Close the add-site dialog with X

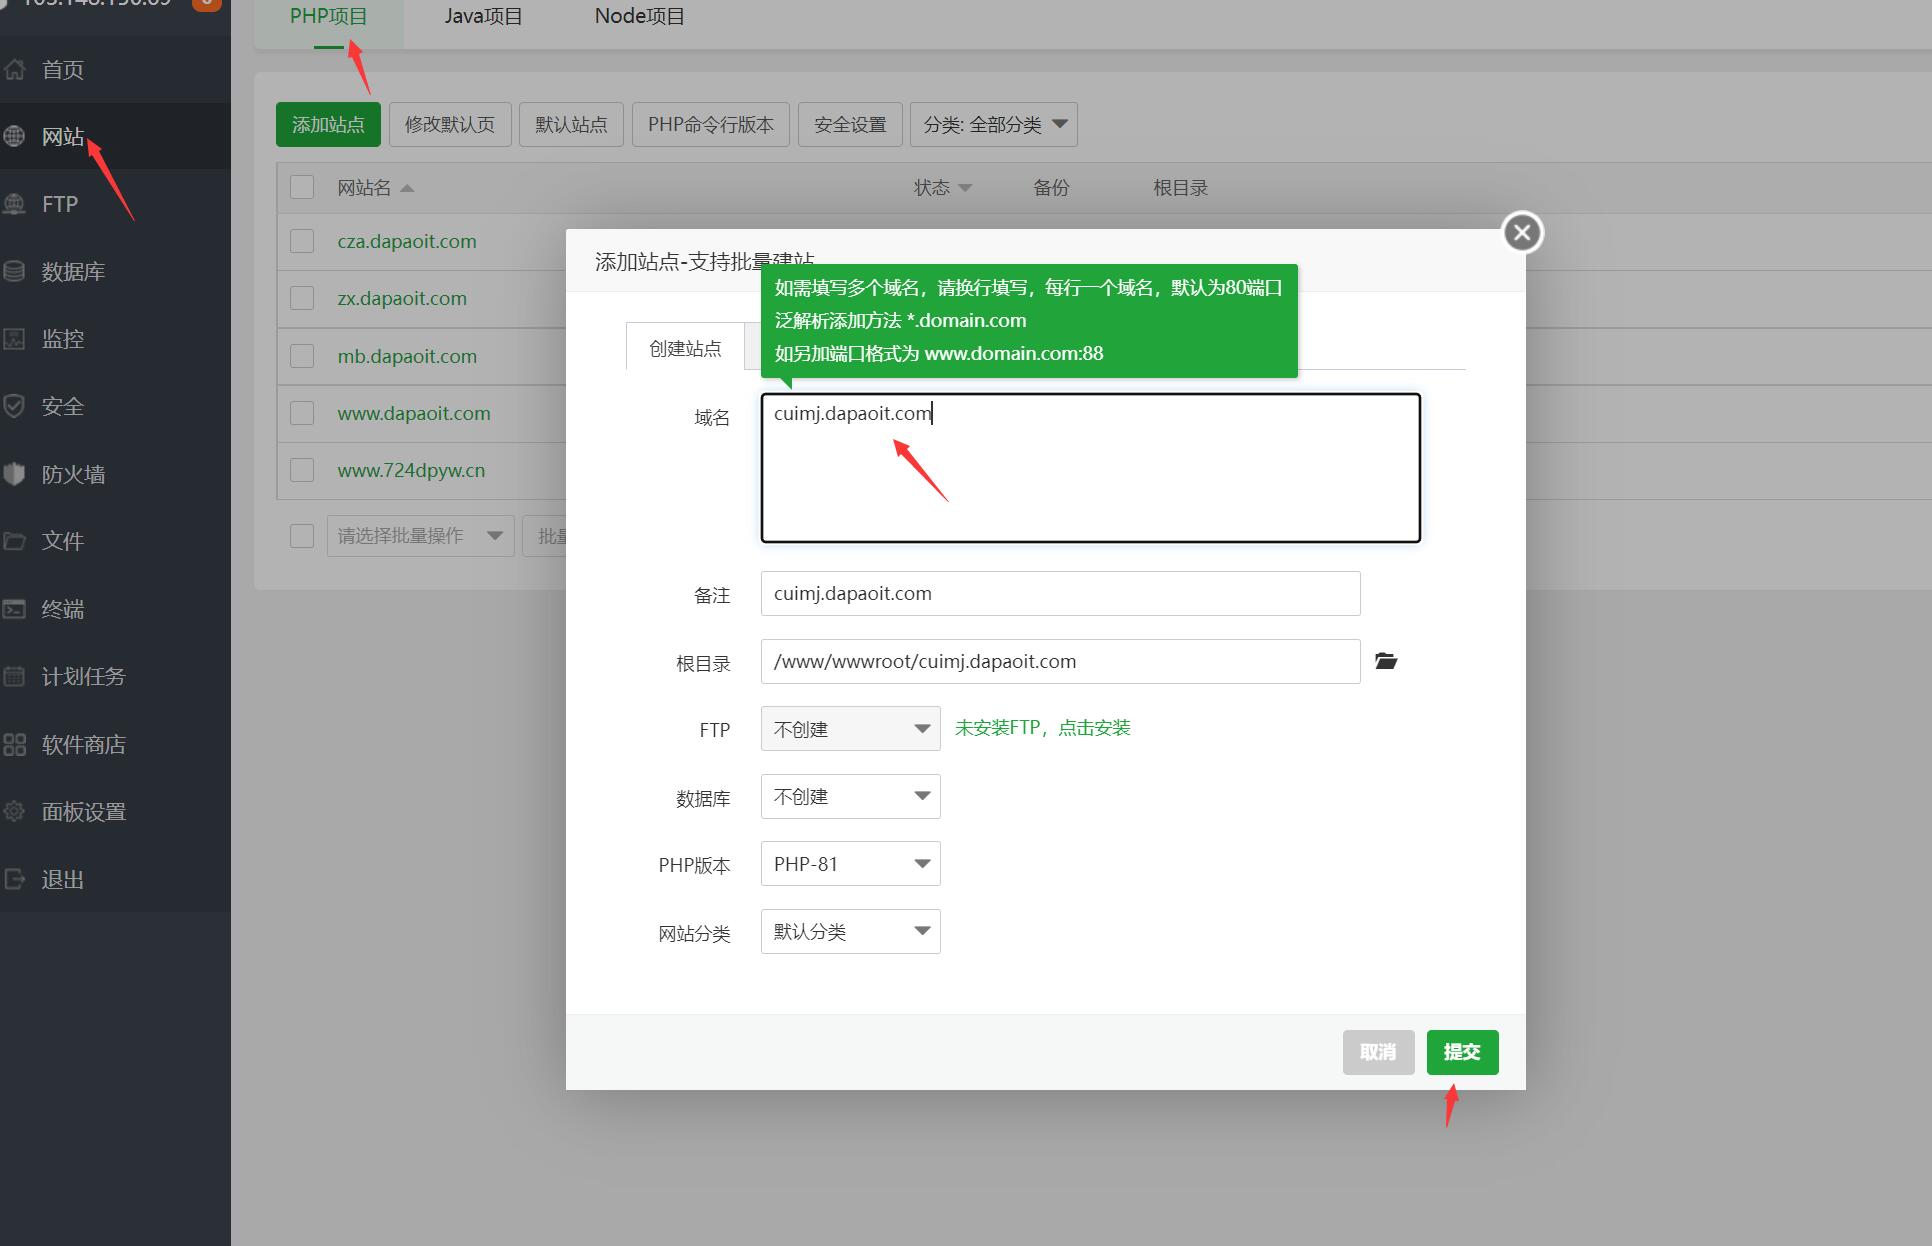1522,233
